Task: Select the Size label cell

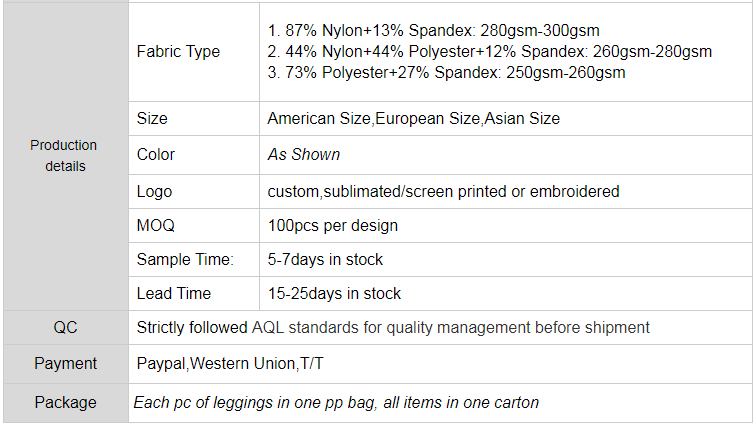Action: pos(194,118)
